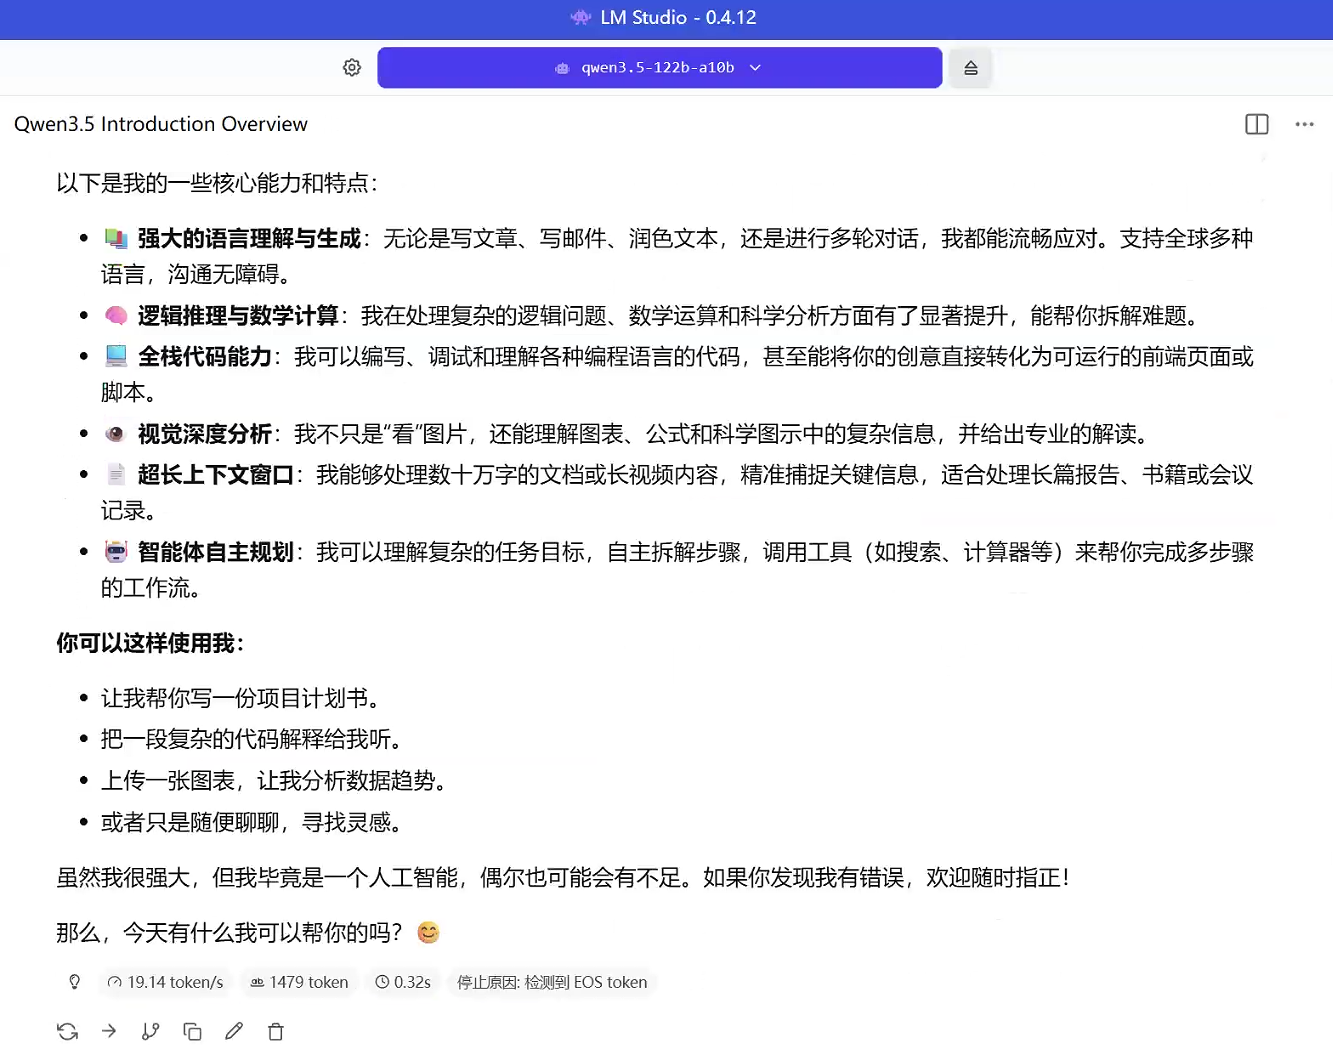Open the qwen3.5-122b-a10b model selector
Viewport: 1333px width, 1053px height.
(660, 68)
